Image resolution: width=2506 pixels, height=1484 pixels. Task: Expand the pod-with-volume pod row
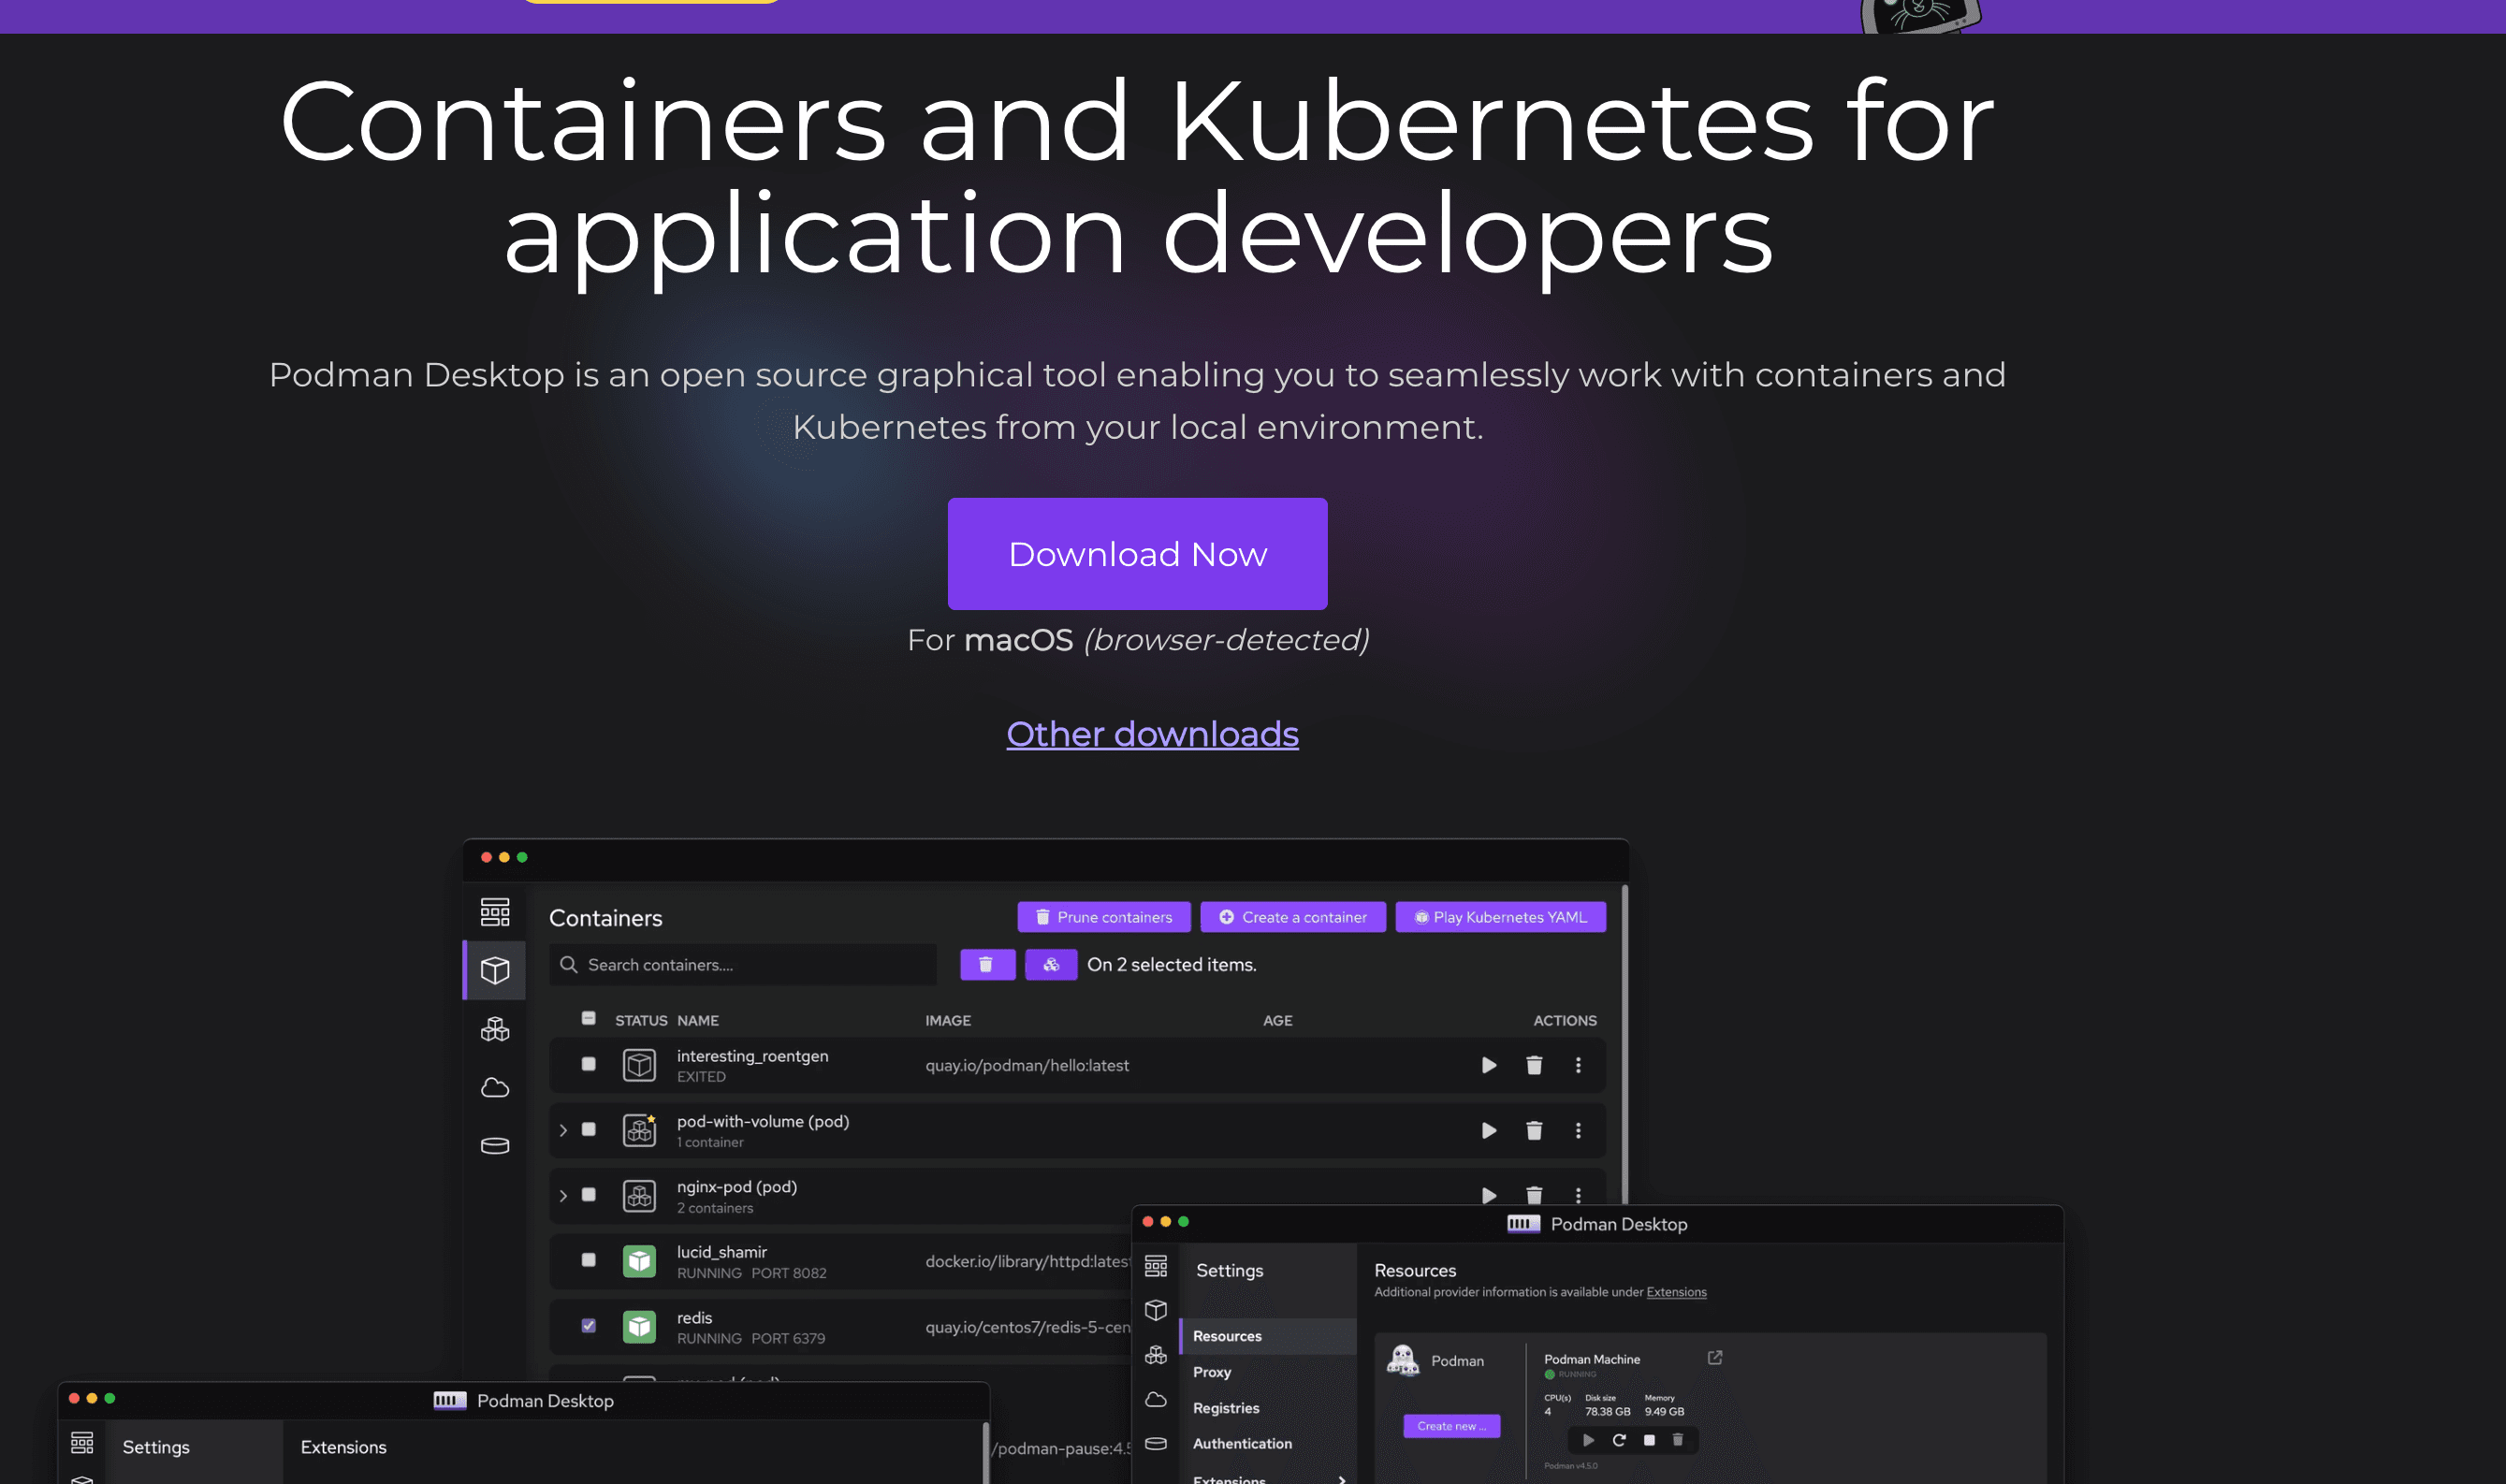pos(563,1130)
